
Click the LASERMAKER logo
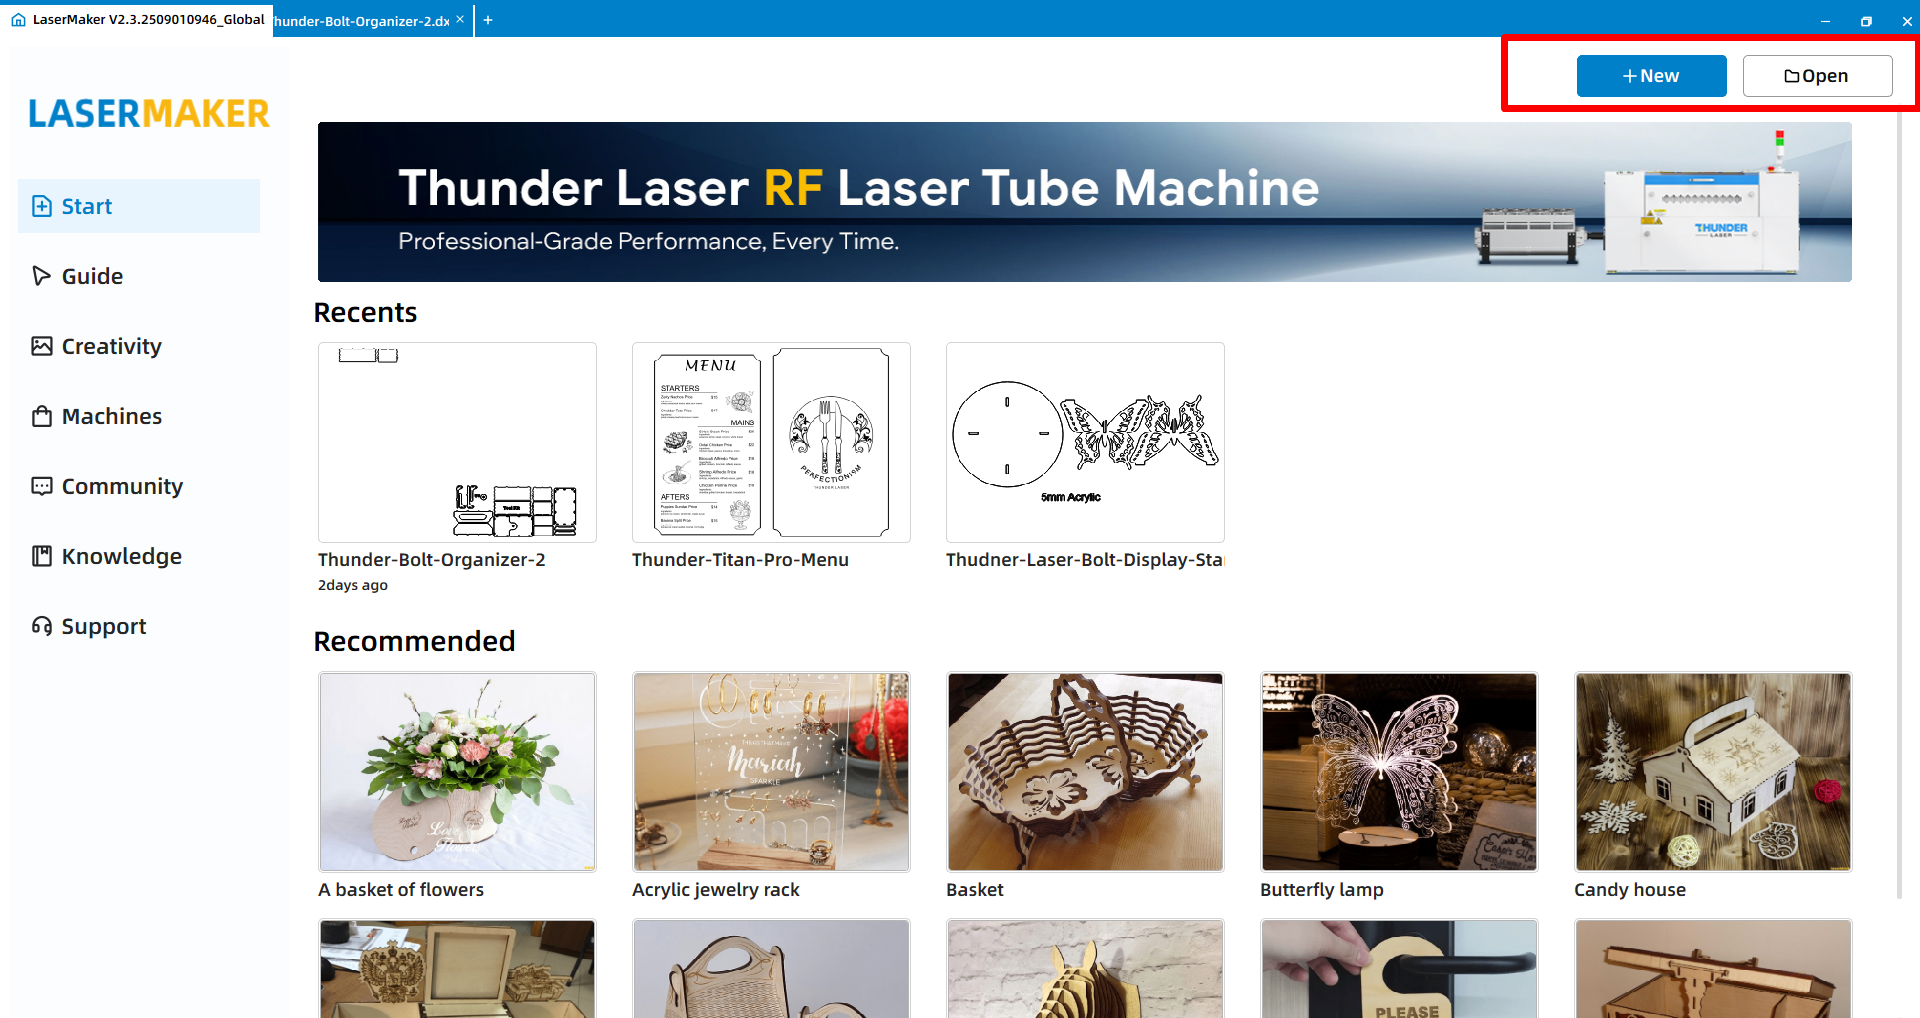click(149, 114)
